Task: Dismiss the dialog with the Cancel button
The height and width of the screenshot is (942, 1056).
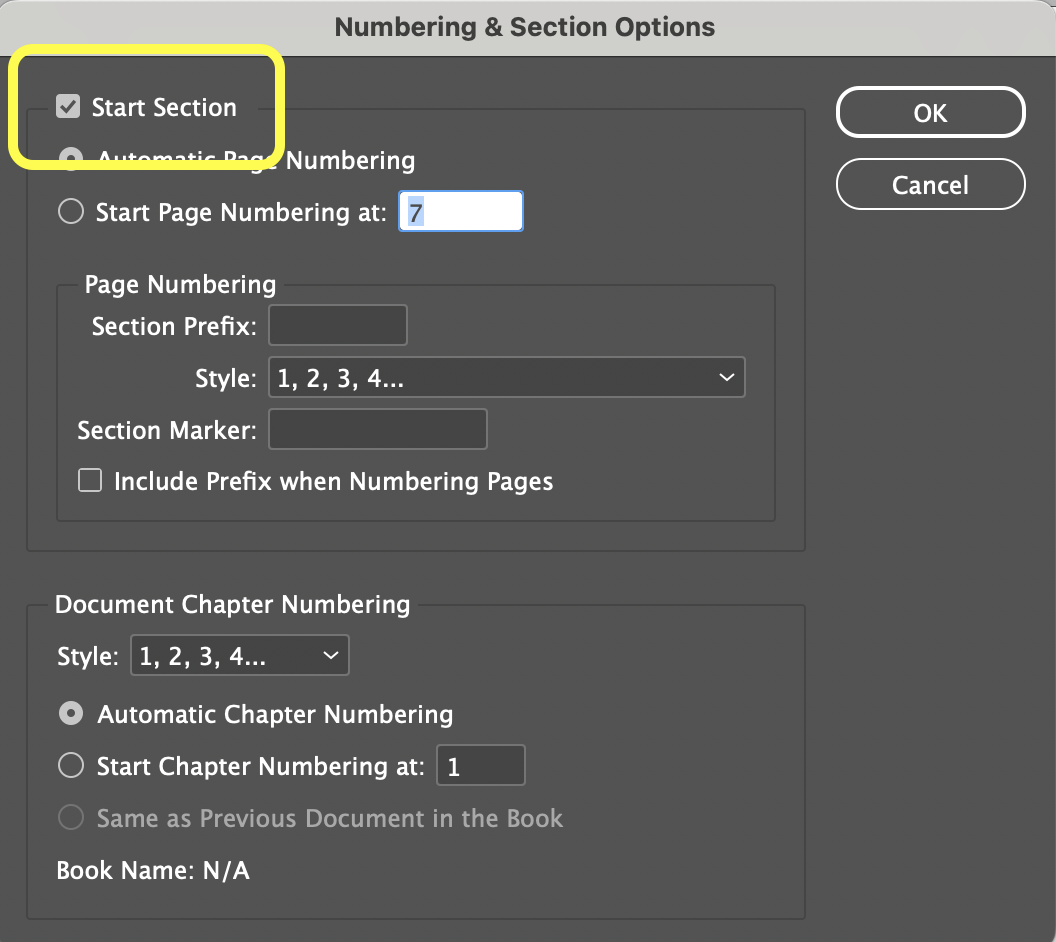Action: 930,185
